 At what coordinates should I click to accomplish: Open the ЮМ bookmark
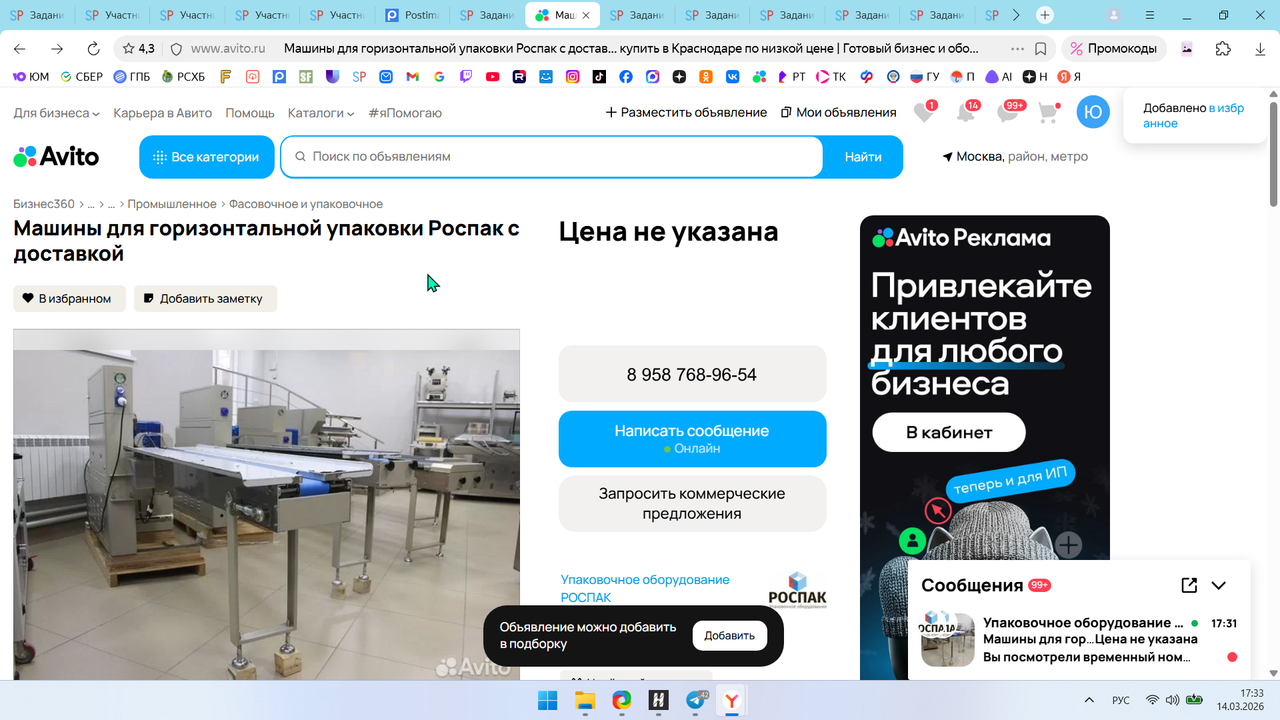click(x=31, y=76)
